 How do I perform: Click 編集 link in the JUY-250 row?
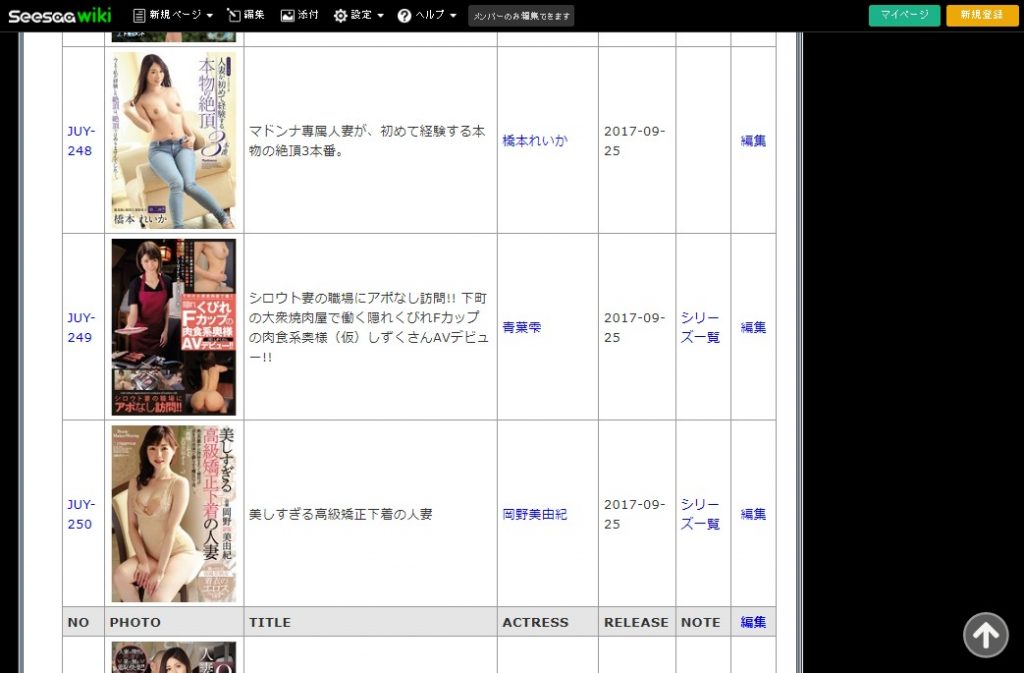coord(753,514)
